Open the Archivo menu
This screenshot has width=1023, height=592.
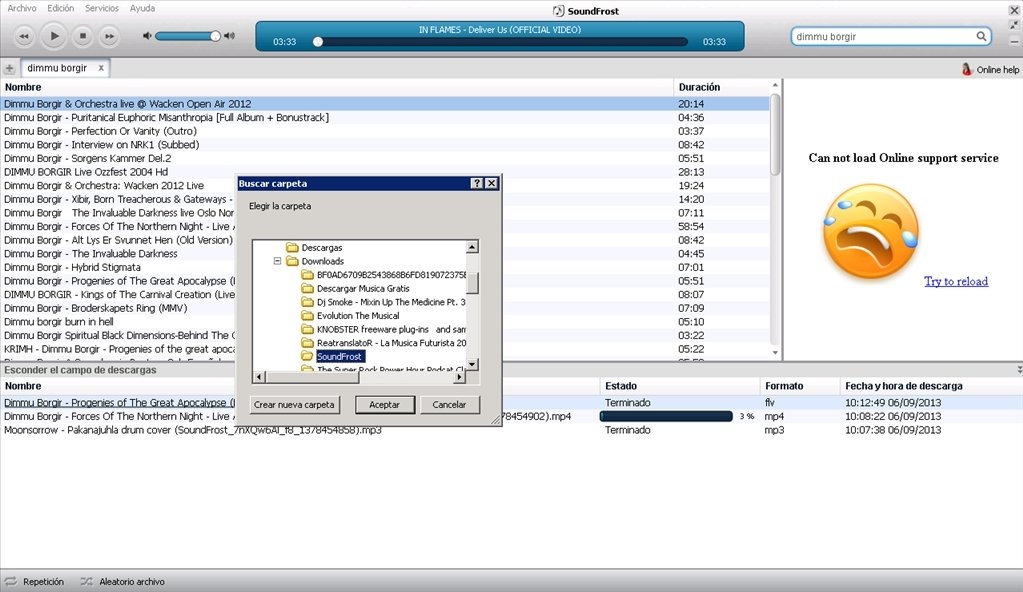coord(22,8)
